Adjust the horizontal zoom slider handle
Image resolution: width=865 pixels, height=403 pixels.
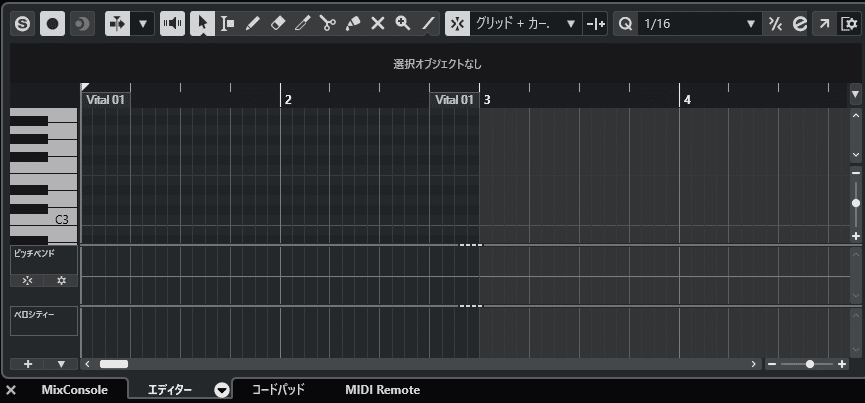810,364
